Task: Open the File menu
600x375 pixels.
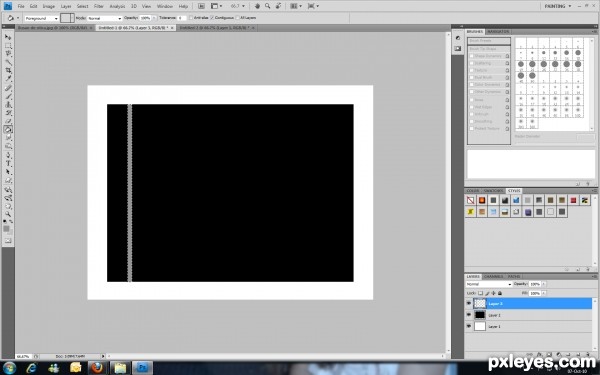Action: coord(21,7)
